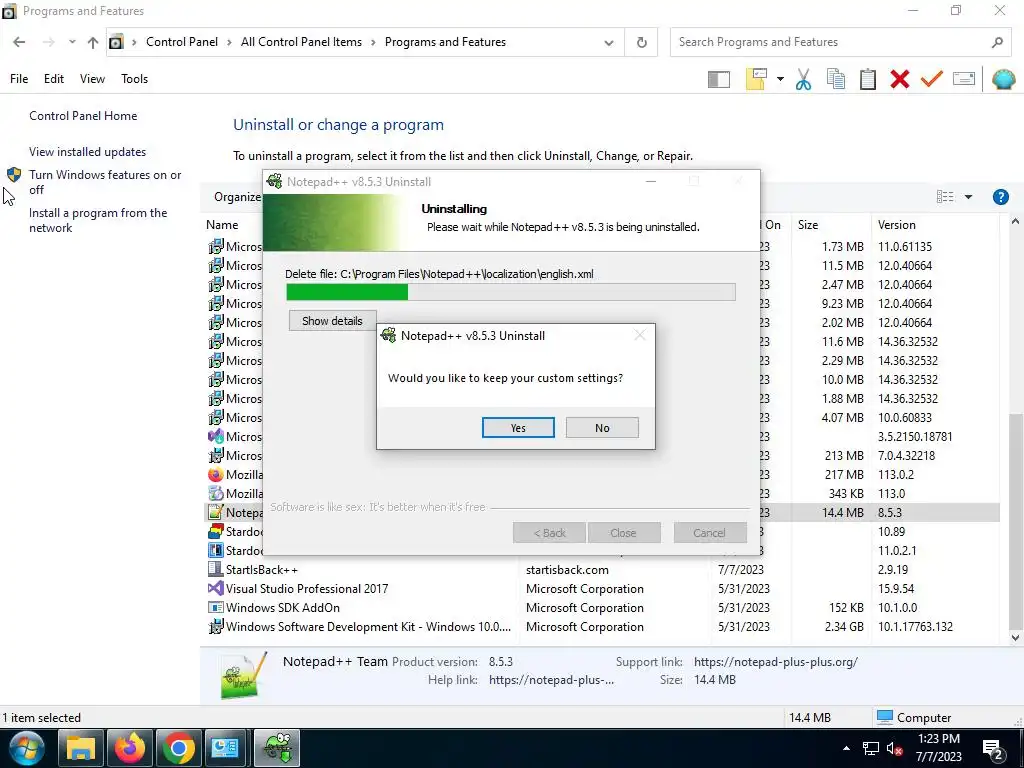1024x768 pixels.
Task: Open recent locations dropdown arrow
Action: pyautogui.click(x=72, y=42)
